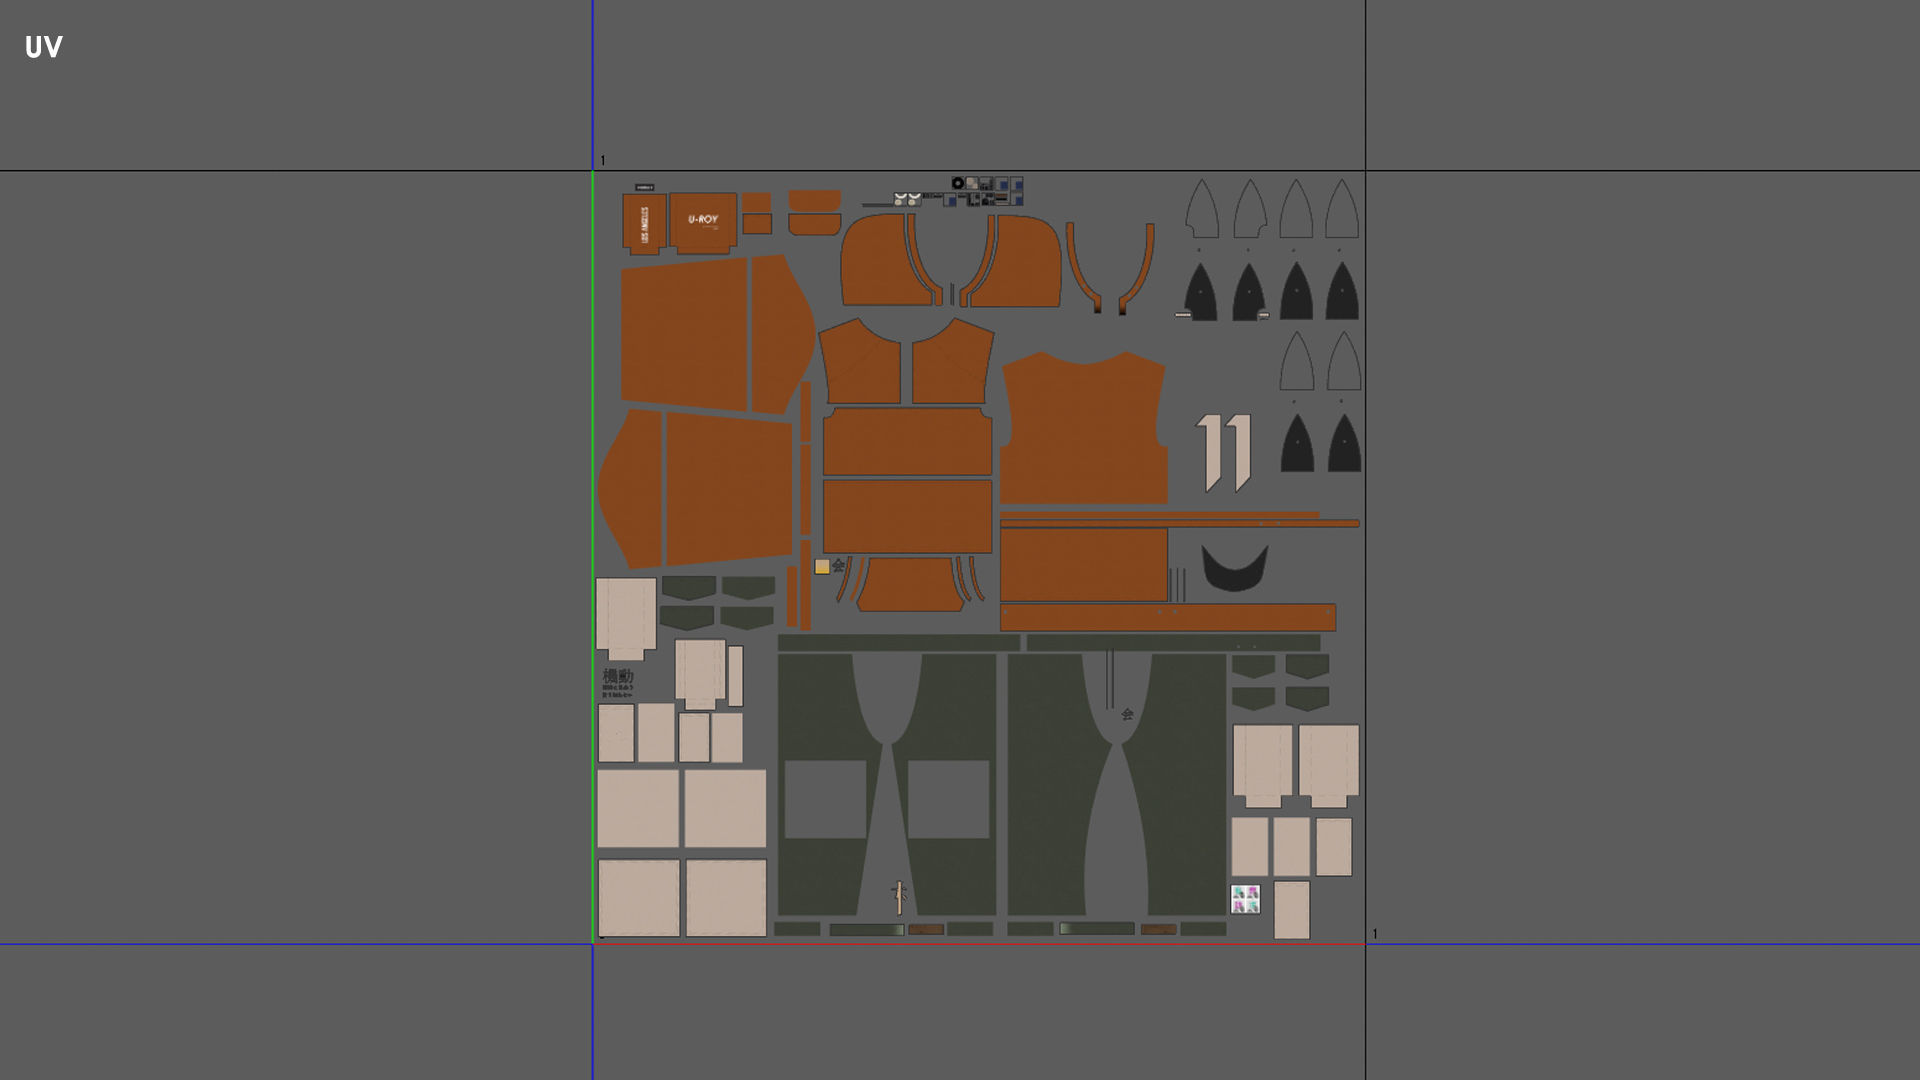Screen dimensions: 1920x1080
Task: Select the bottom-left cream square panel
Action: click(x=639, y=897)
